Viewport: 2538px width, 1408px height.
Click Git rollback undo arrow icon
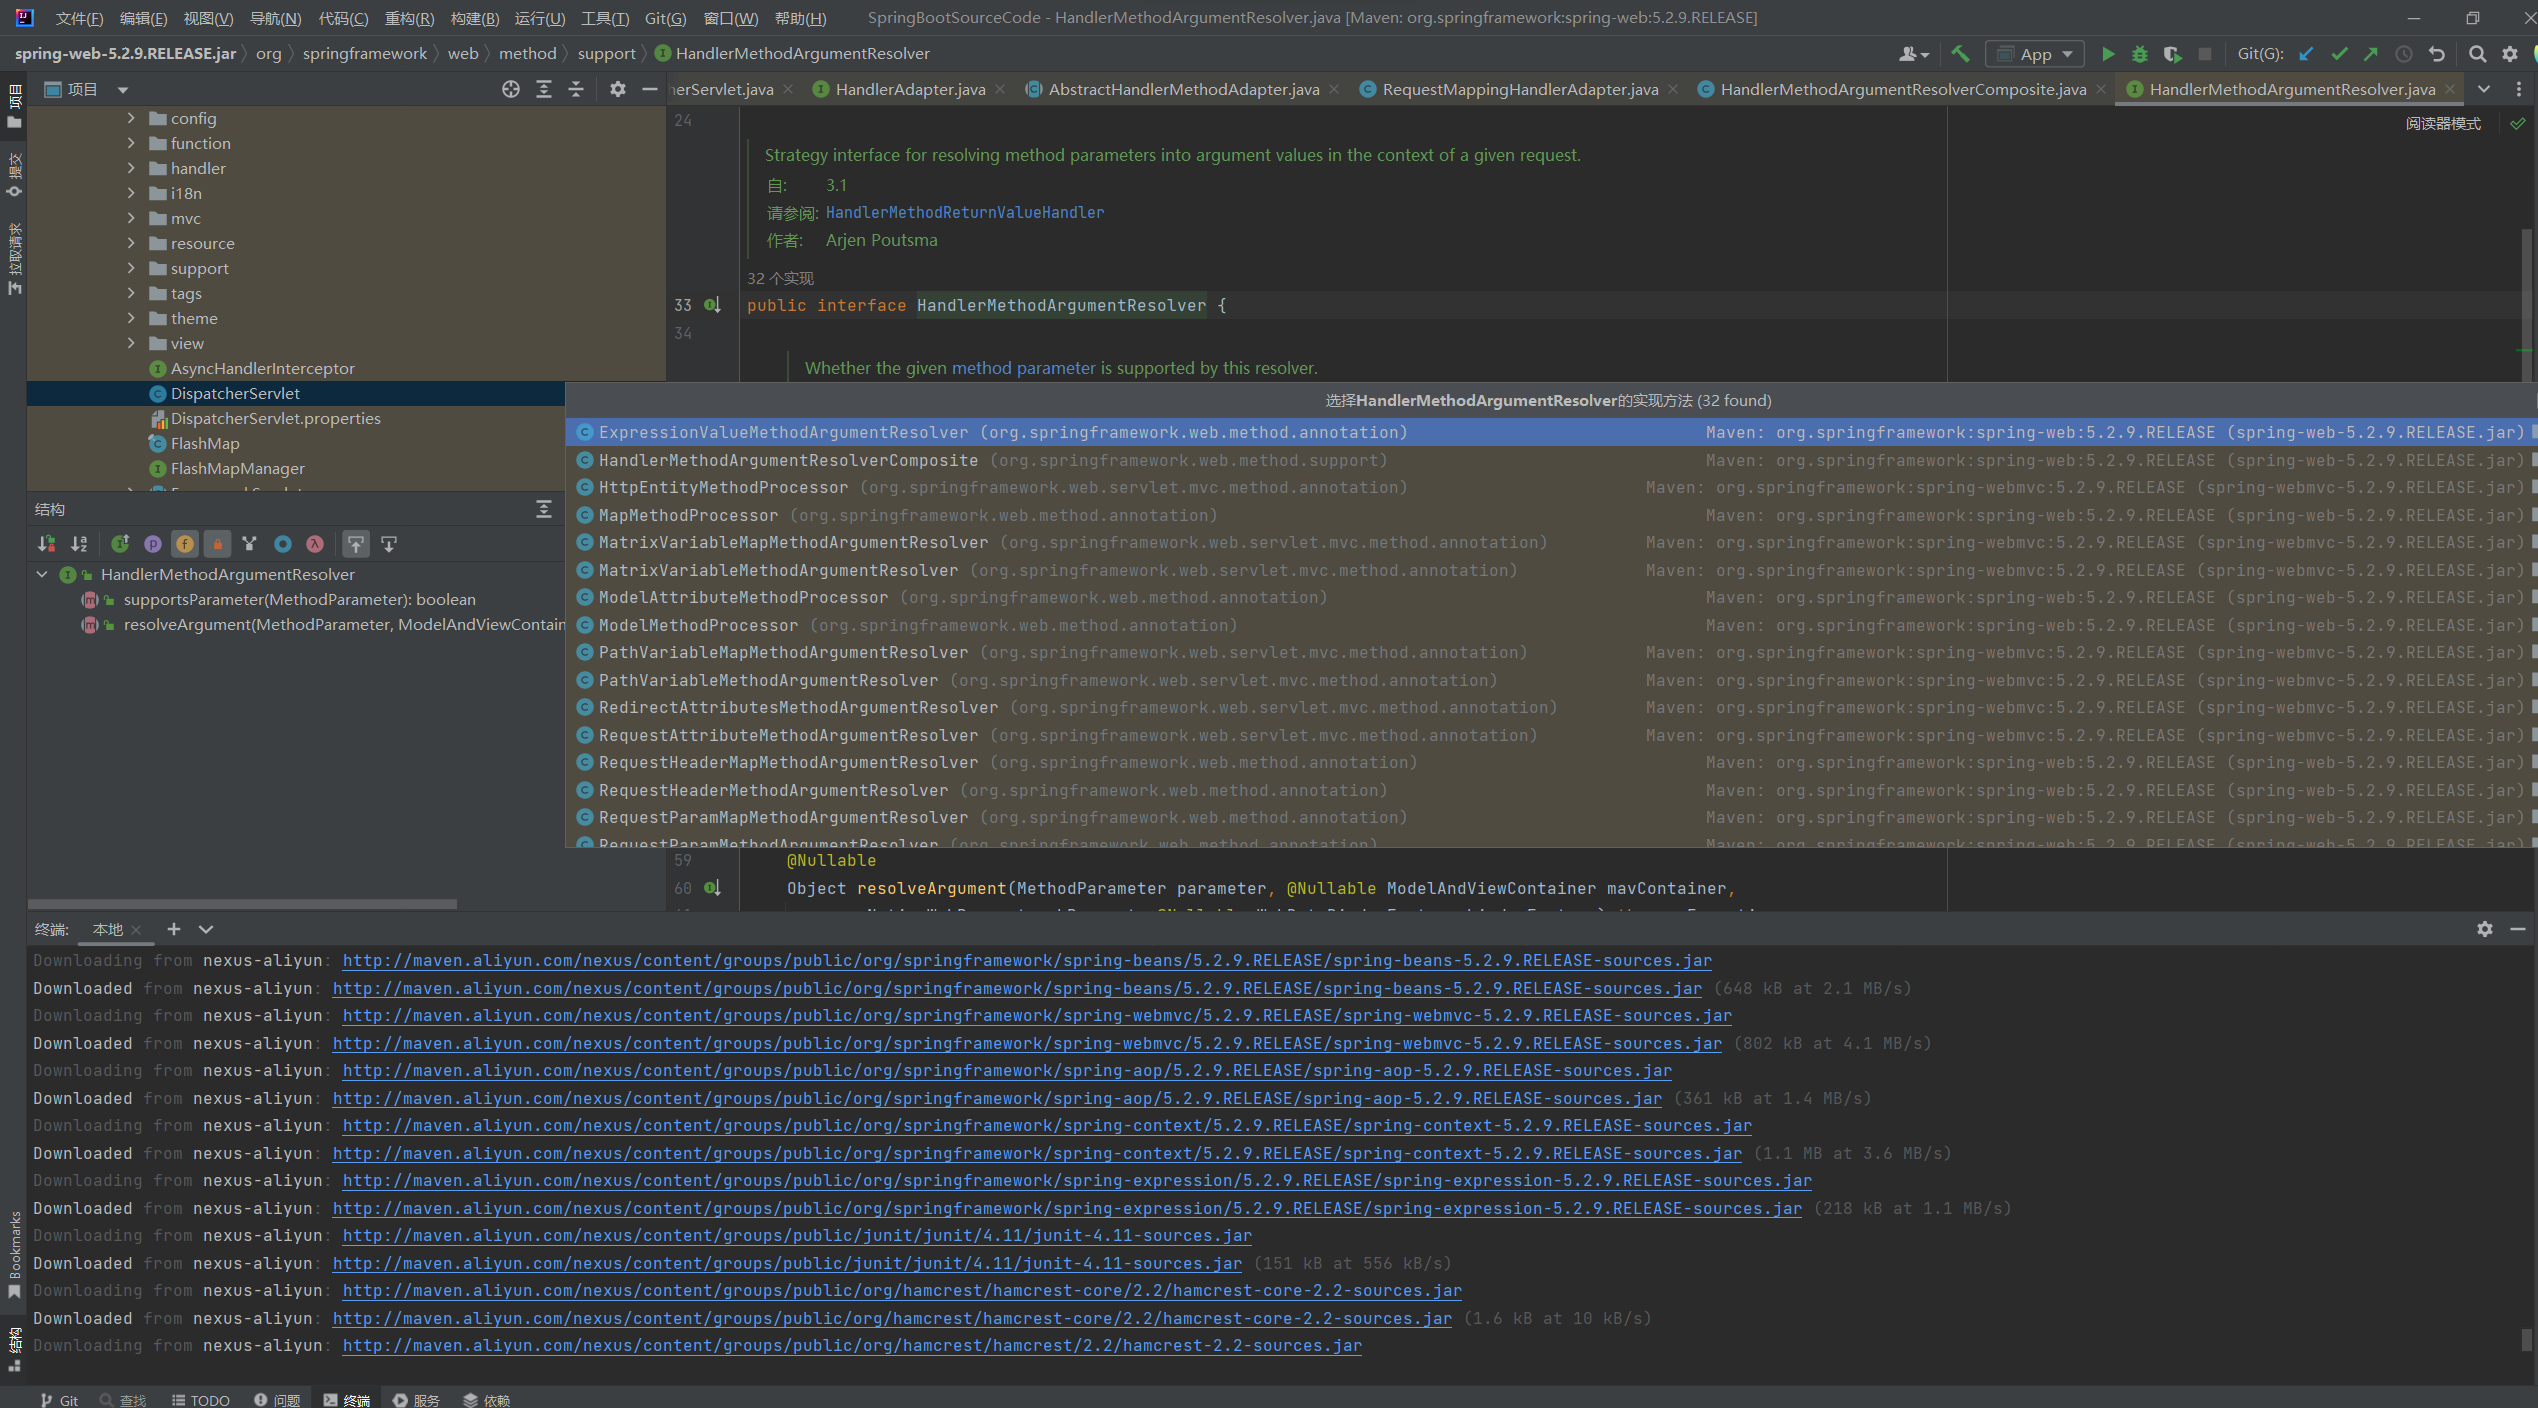(x=2437, y=54)
